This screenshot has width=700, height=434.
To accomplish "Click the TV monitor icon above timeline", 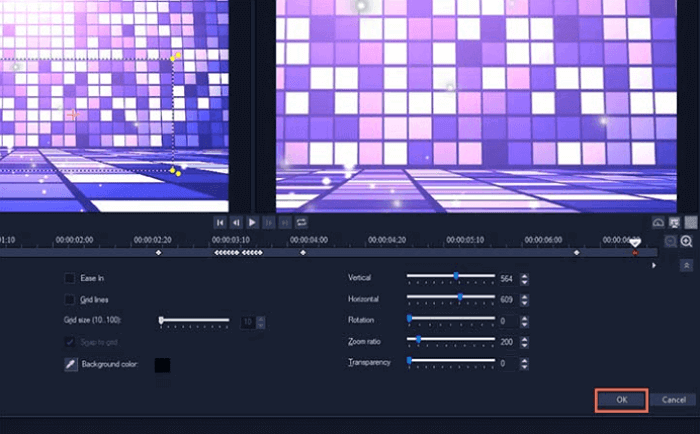I will coord(674,222).
